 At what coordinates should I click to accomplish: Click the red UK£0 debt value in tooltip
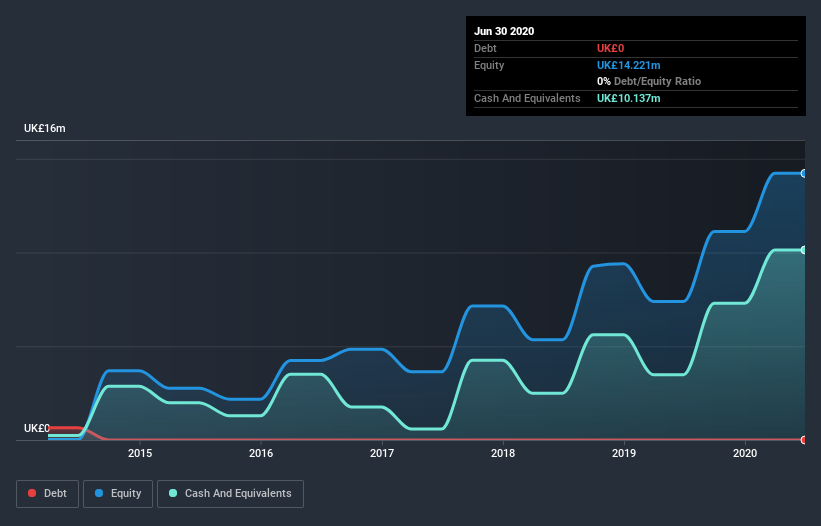click(x=611, y=48)
